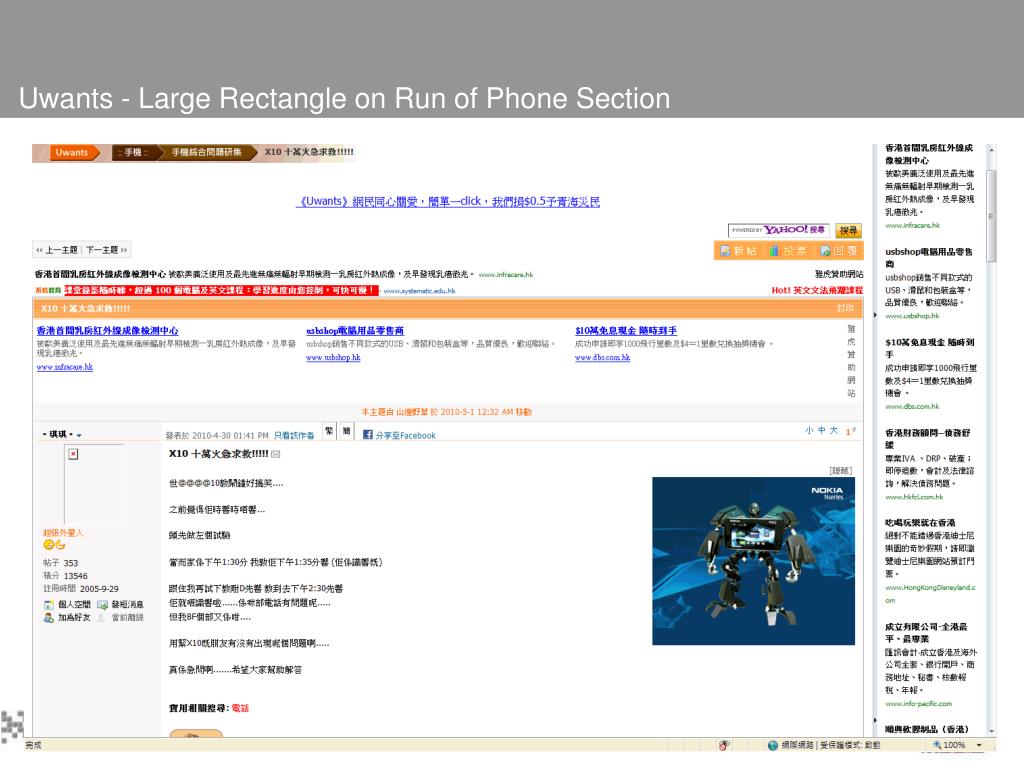Expand the 琪琪 username dropdown arrow
The image size is (1024, 768).
point(79,435)
